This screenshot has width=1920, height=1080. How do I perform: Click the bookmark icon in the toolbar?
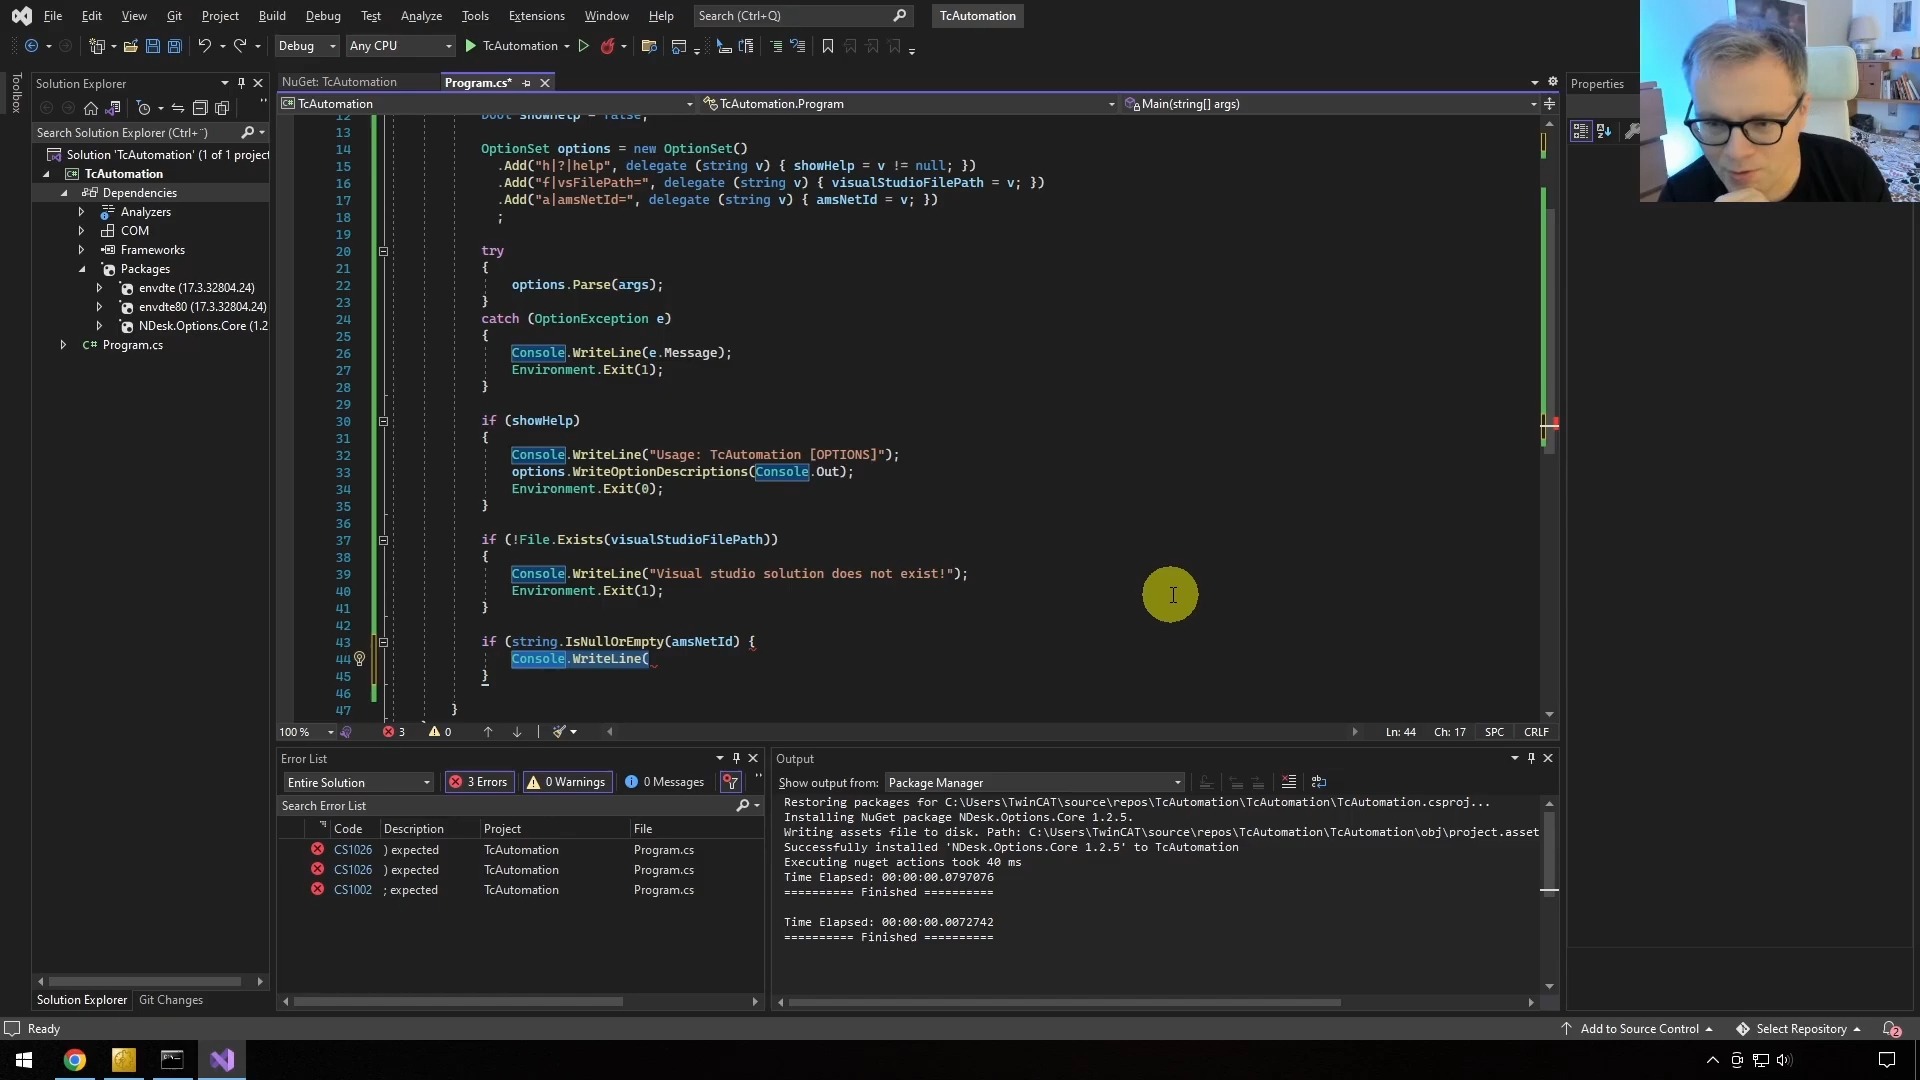click(827, 46)
